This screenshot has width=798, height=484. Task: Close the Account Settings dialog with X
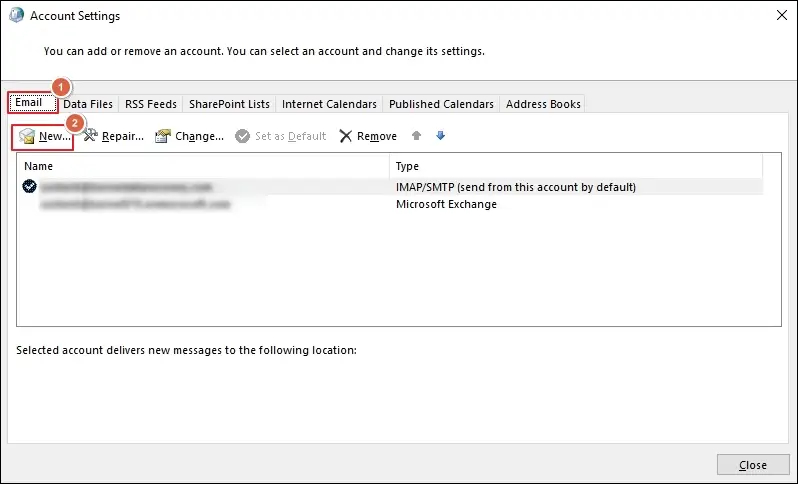782,15
